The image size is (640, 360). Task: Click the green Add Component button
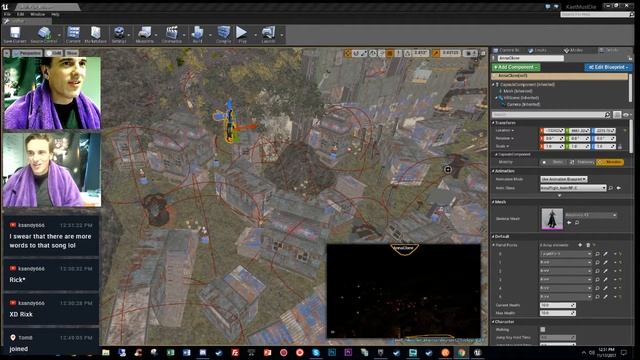pos(516,67)
